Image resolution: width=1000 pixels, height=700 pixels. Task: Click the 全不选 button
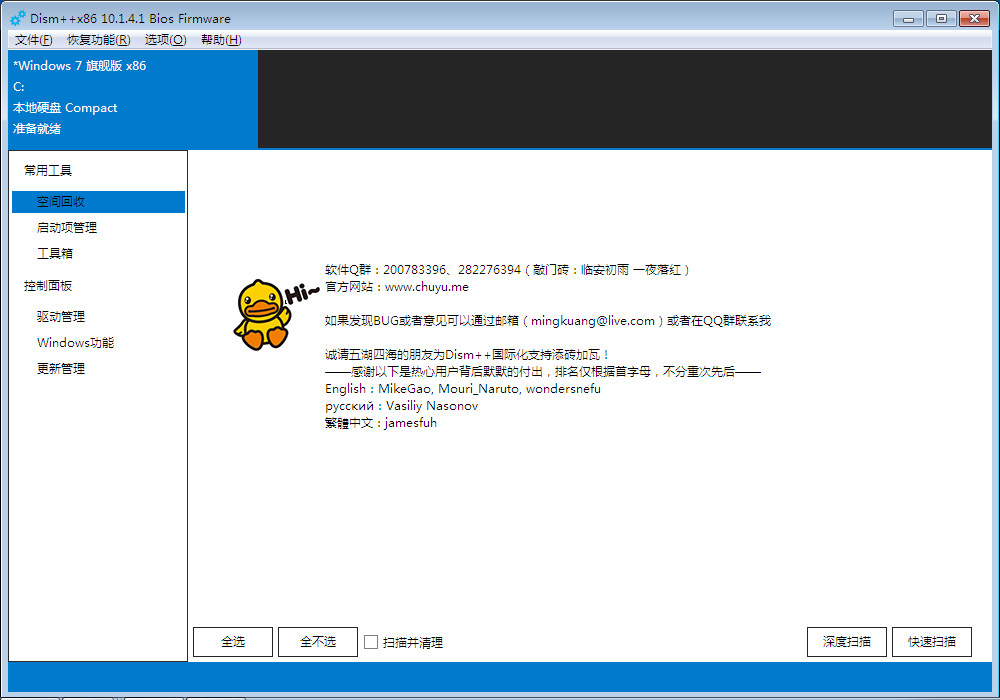318,642
